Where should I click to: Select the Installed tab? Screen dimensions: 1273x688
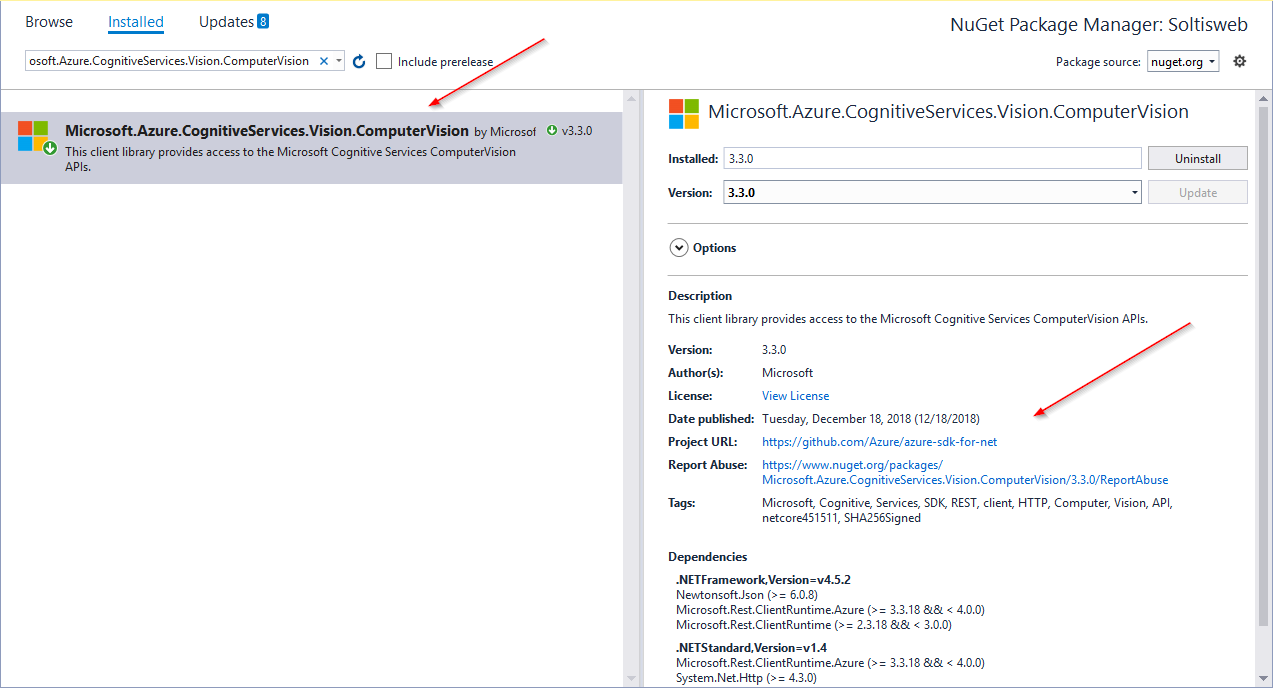[136, 22]
